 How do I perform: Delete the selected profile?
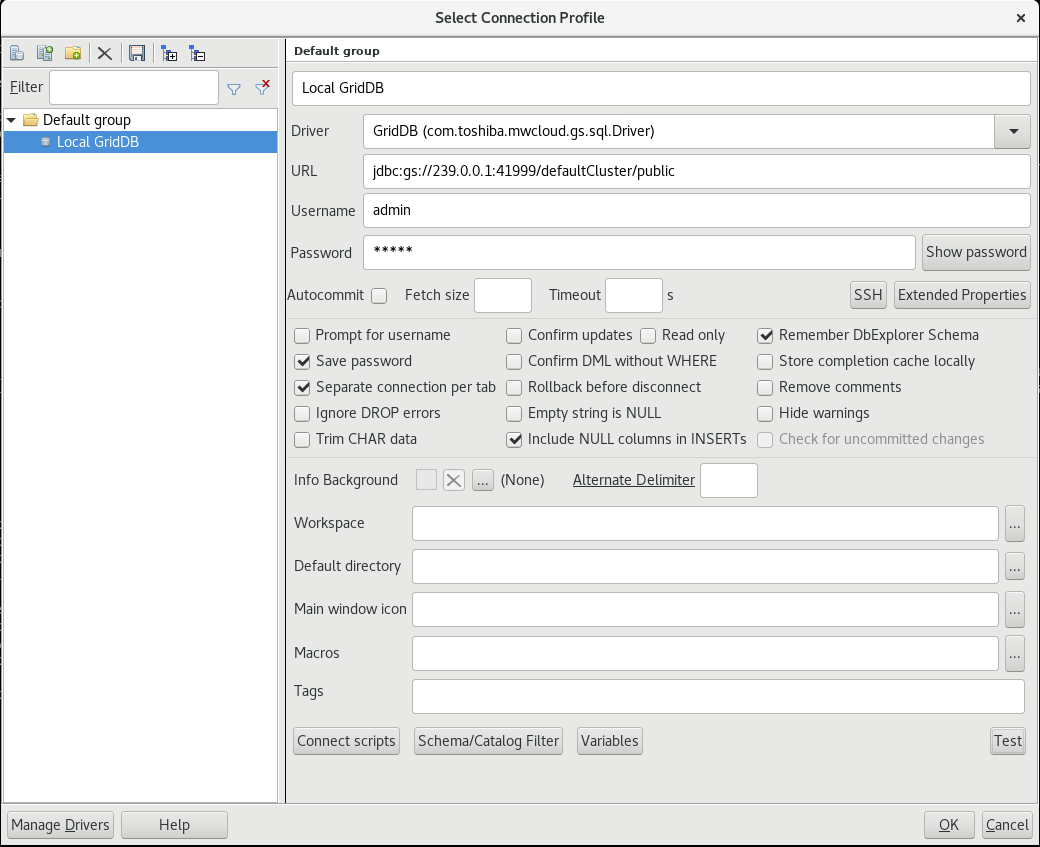coord(105,53)
